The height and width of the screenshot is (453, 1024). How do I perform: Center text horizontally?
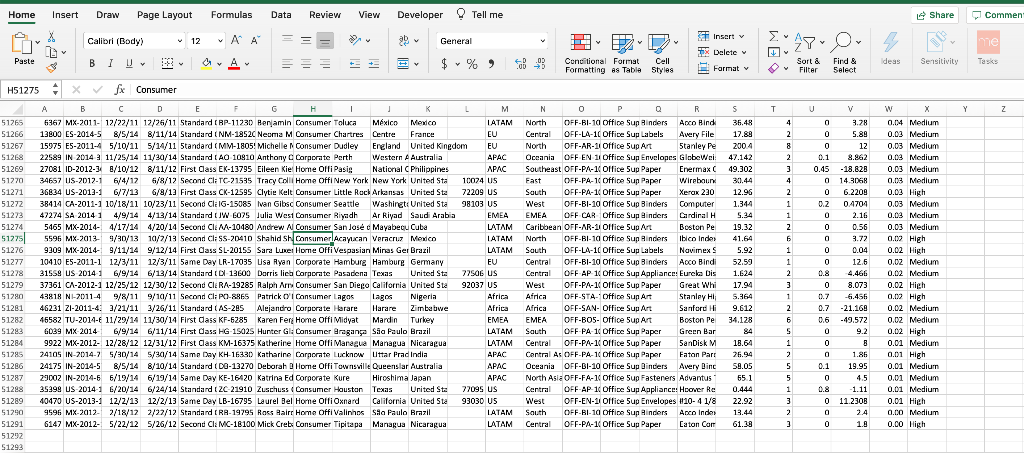pos(306,63)
